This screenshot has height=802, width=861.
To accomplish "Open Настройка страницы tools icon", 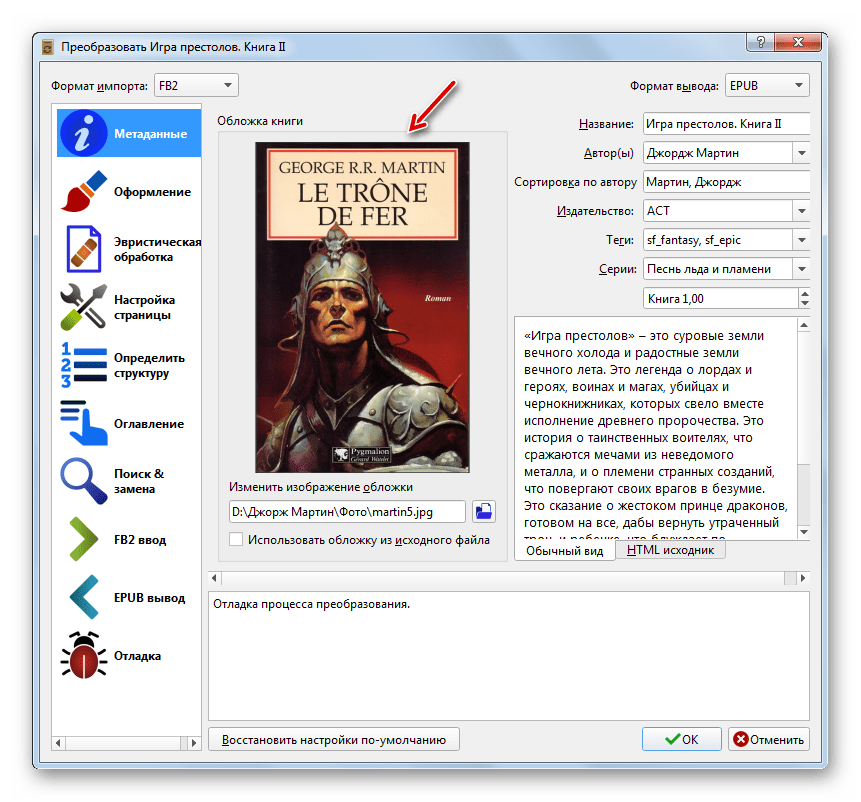I will coord(83,307).
